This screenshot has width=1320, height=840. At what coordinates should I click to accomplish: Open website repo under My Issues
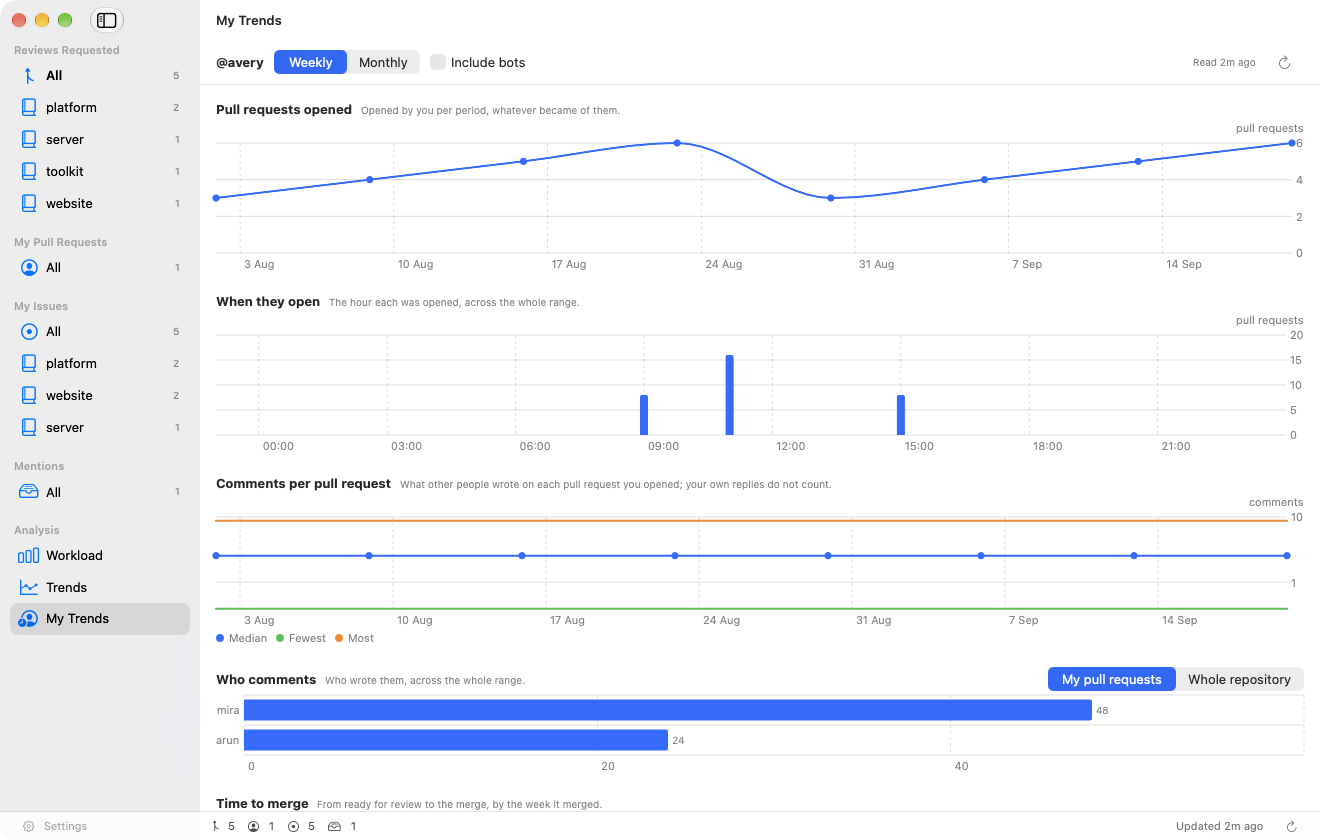tap(100, 396)
